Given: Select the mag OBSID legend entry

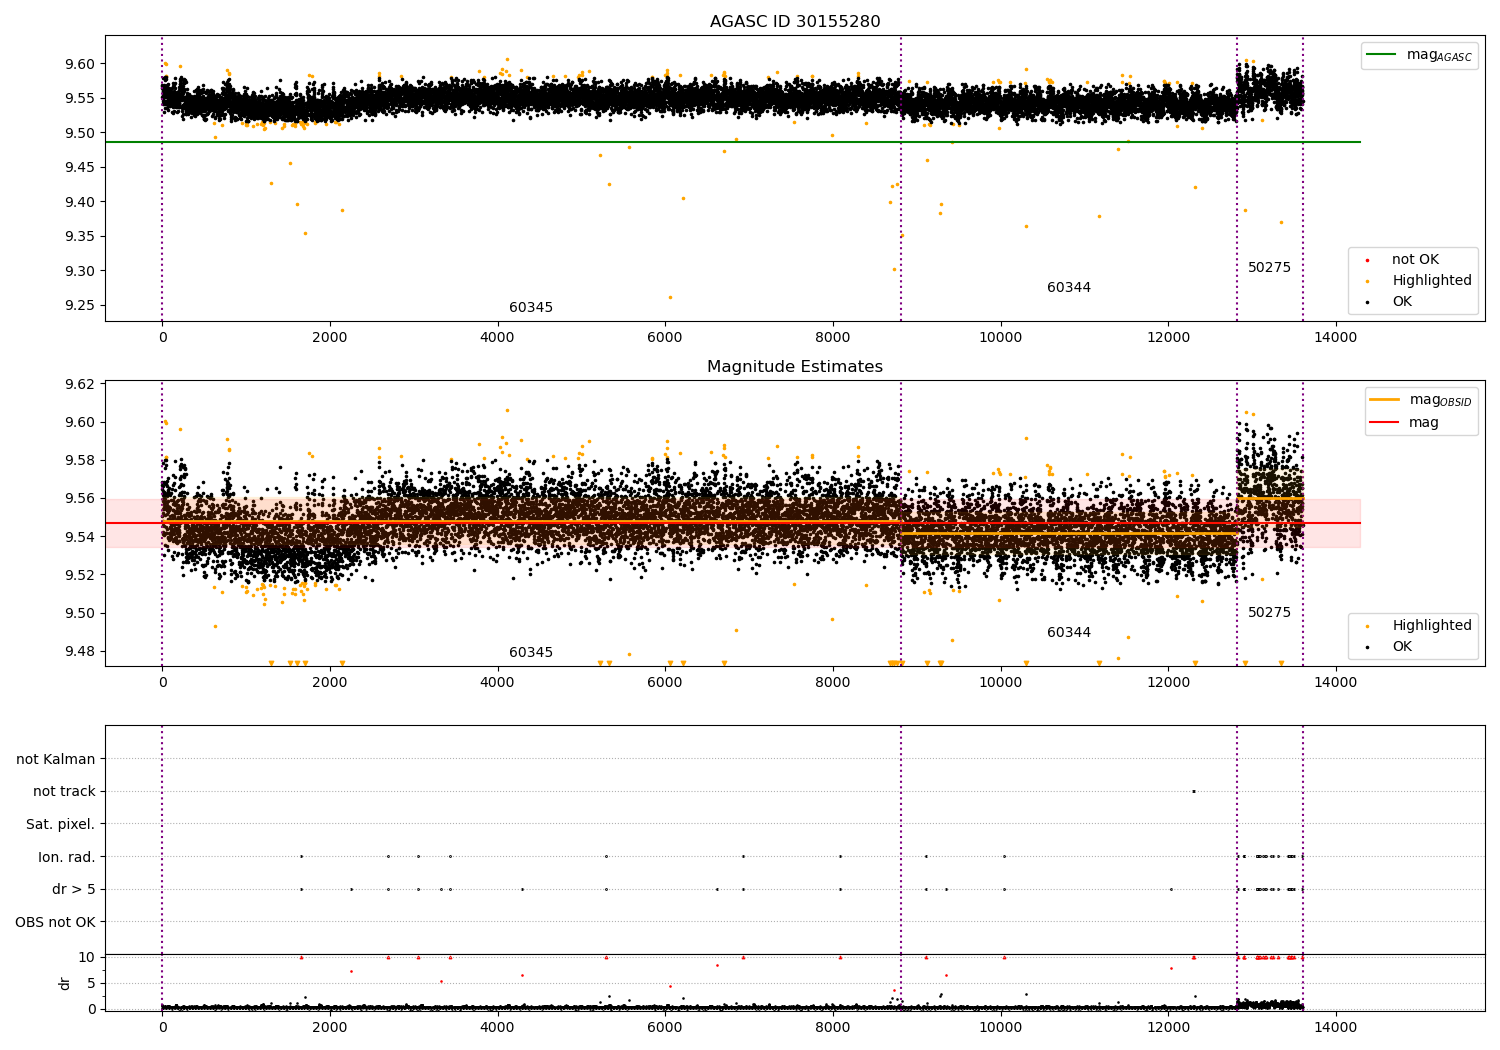Looking at the screenshot, I should click(1422, 400).
